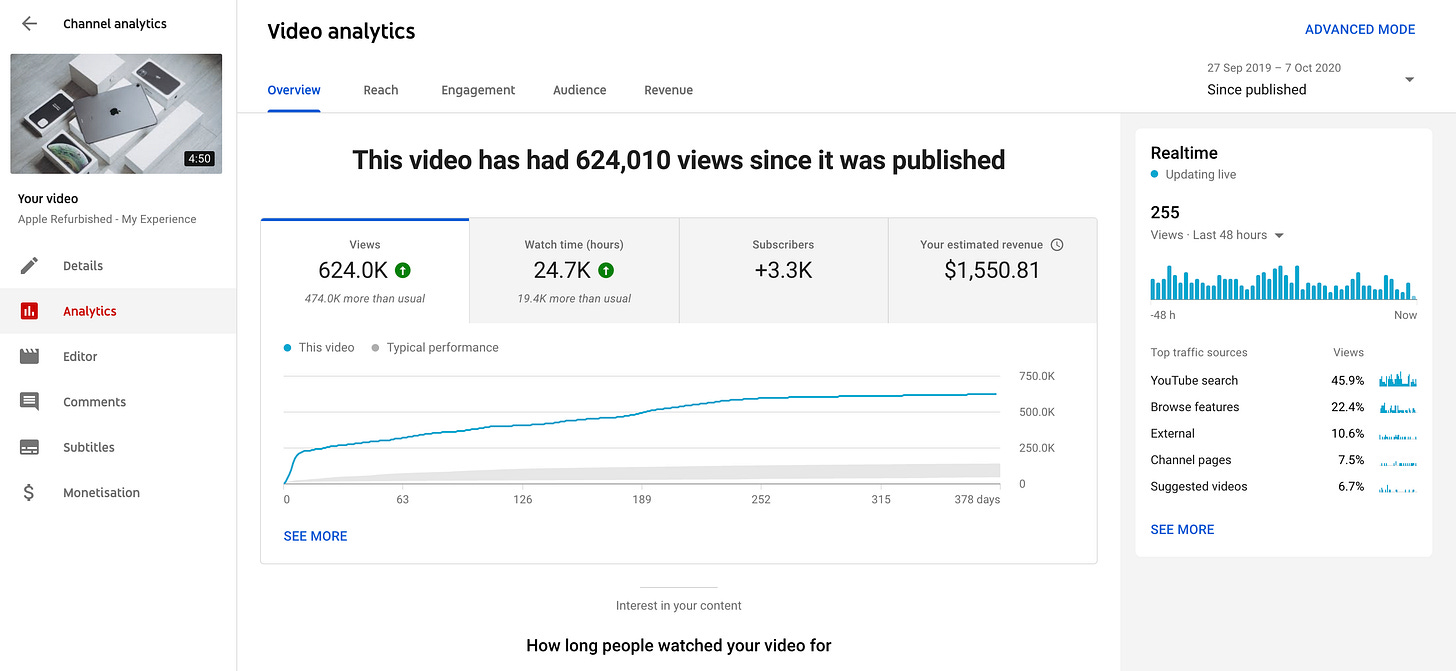Open the Subtitles icon in sidebar
The width and height of the screenshot is (1456, 671).
[x=29, y=447]
